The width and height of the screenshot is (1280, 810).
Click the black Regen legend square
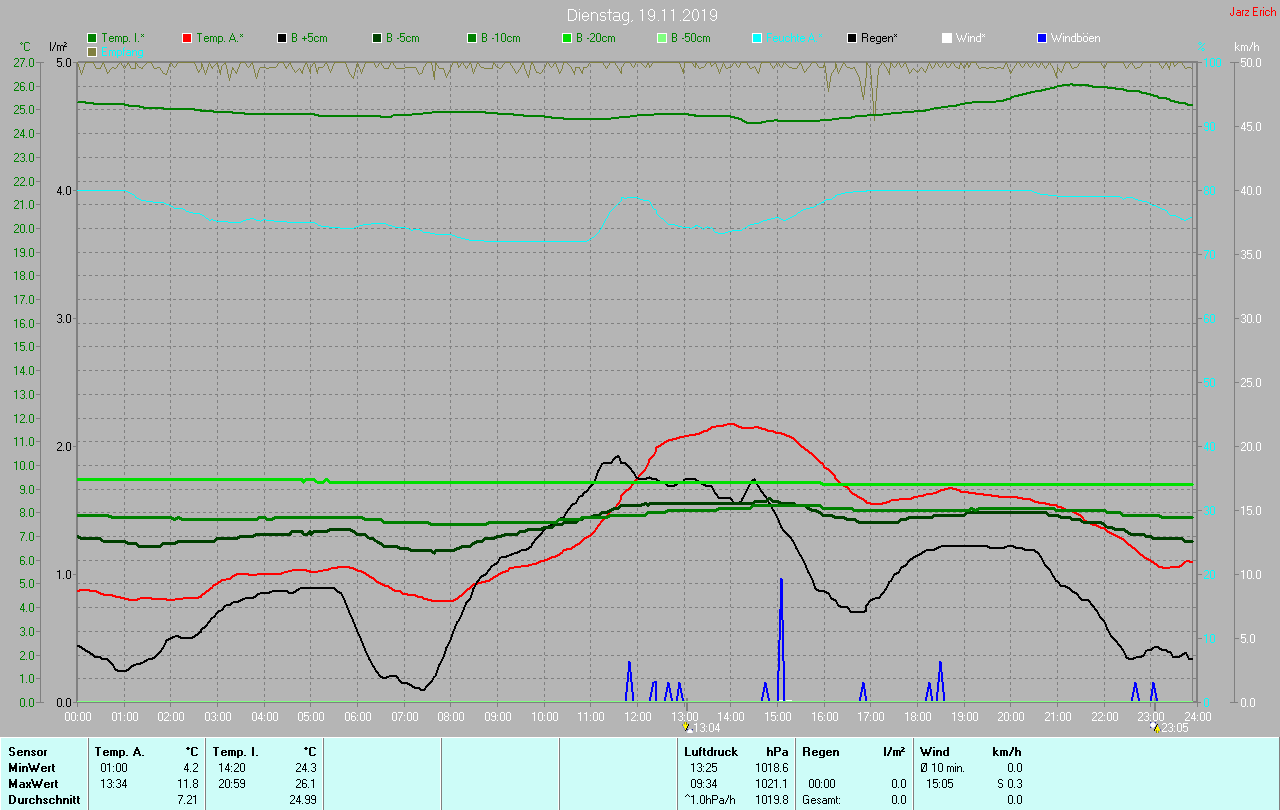[x=852, y=38]
